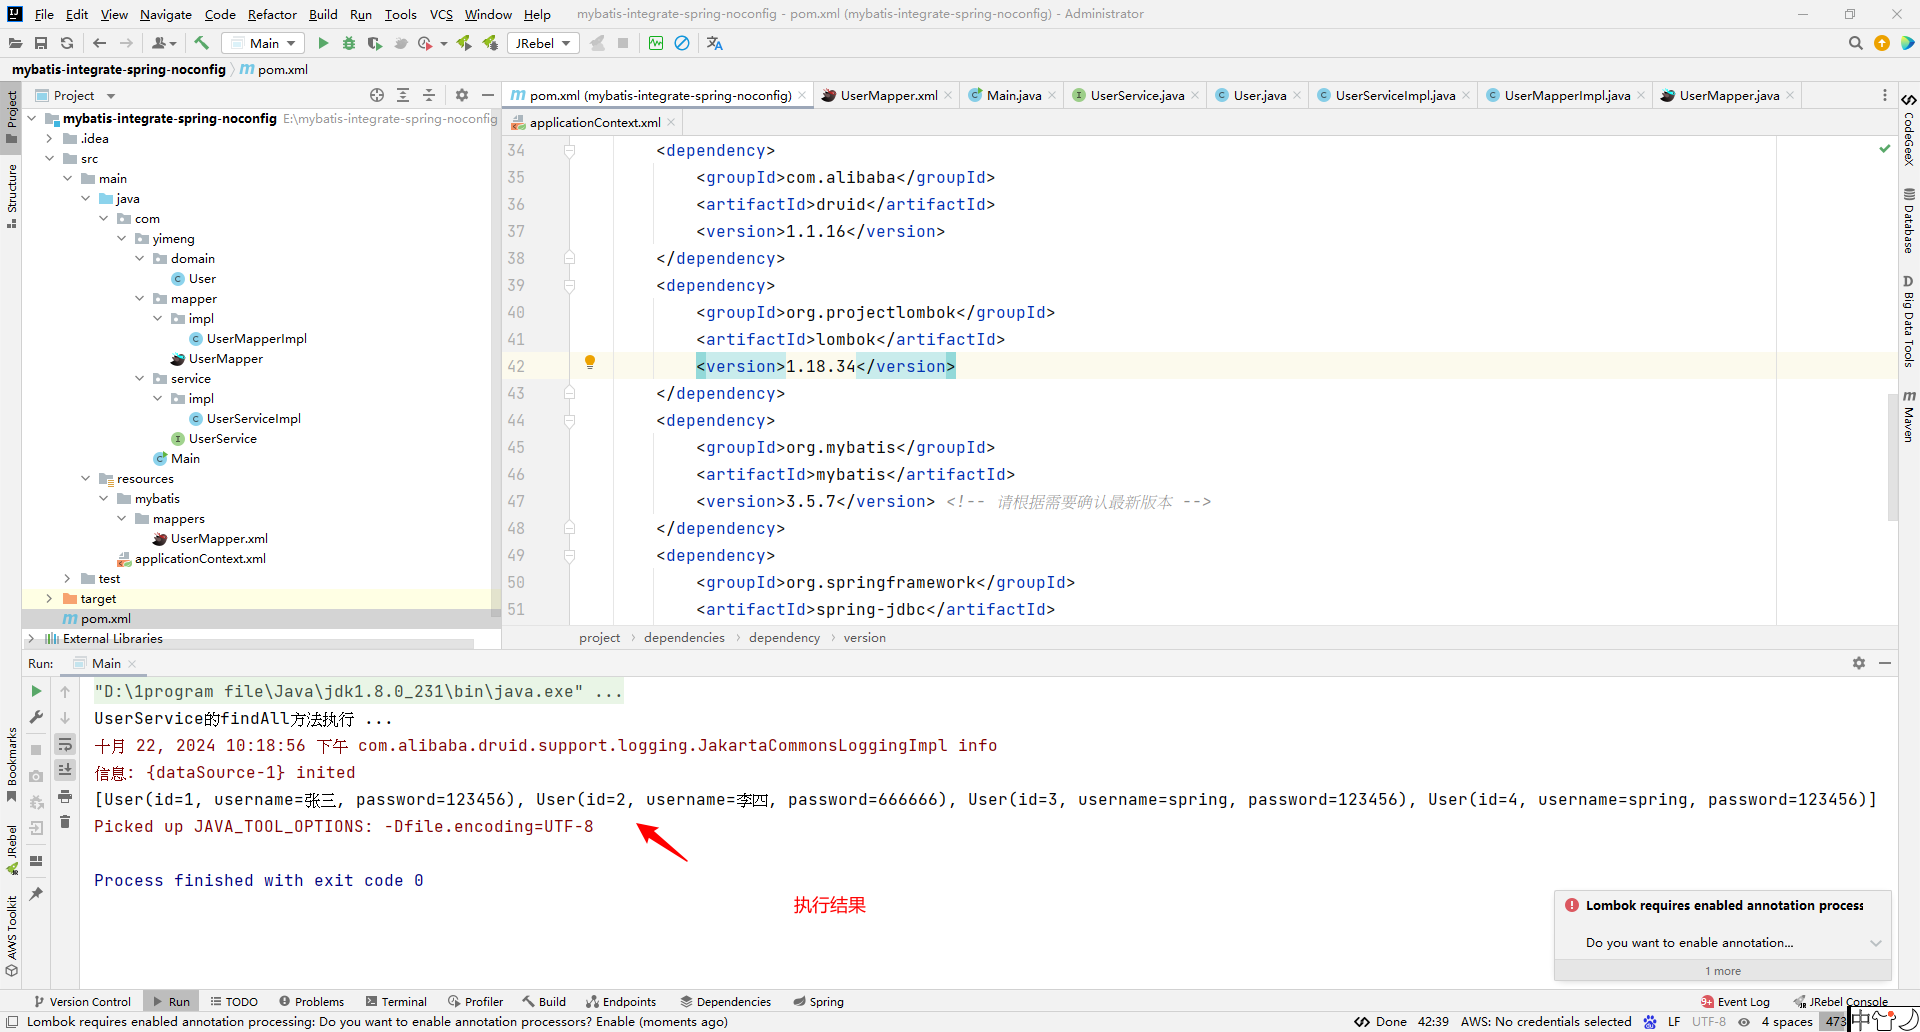The height and width of the screenshot is (1032, 1920).
Task: Collapse all nodes in Project panel
Action: 429,95
